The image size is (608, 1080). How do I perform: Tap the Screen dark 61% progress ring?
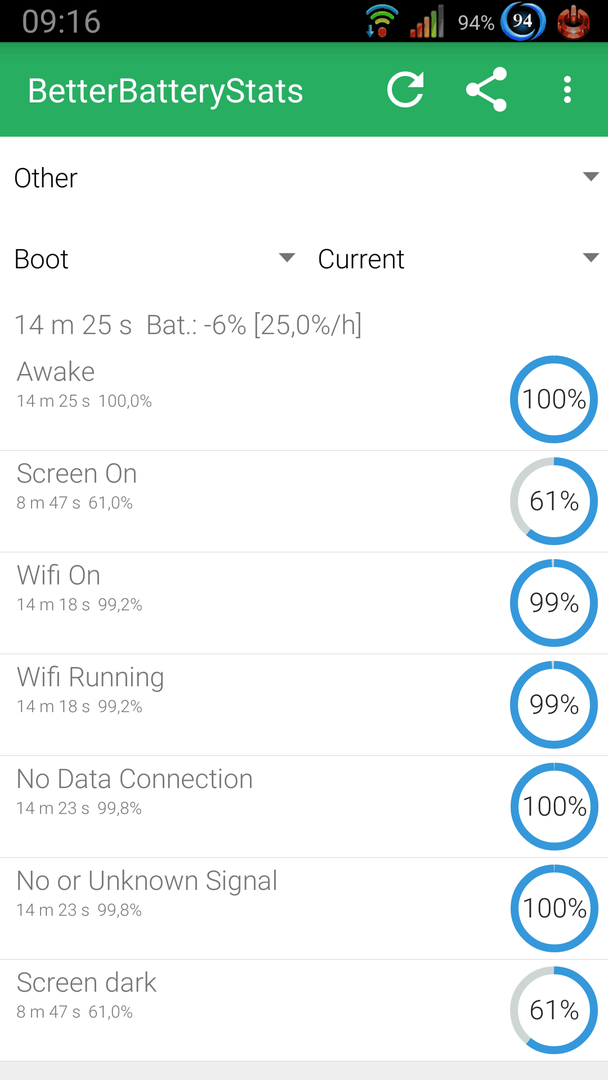click(554, 1010)
